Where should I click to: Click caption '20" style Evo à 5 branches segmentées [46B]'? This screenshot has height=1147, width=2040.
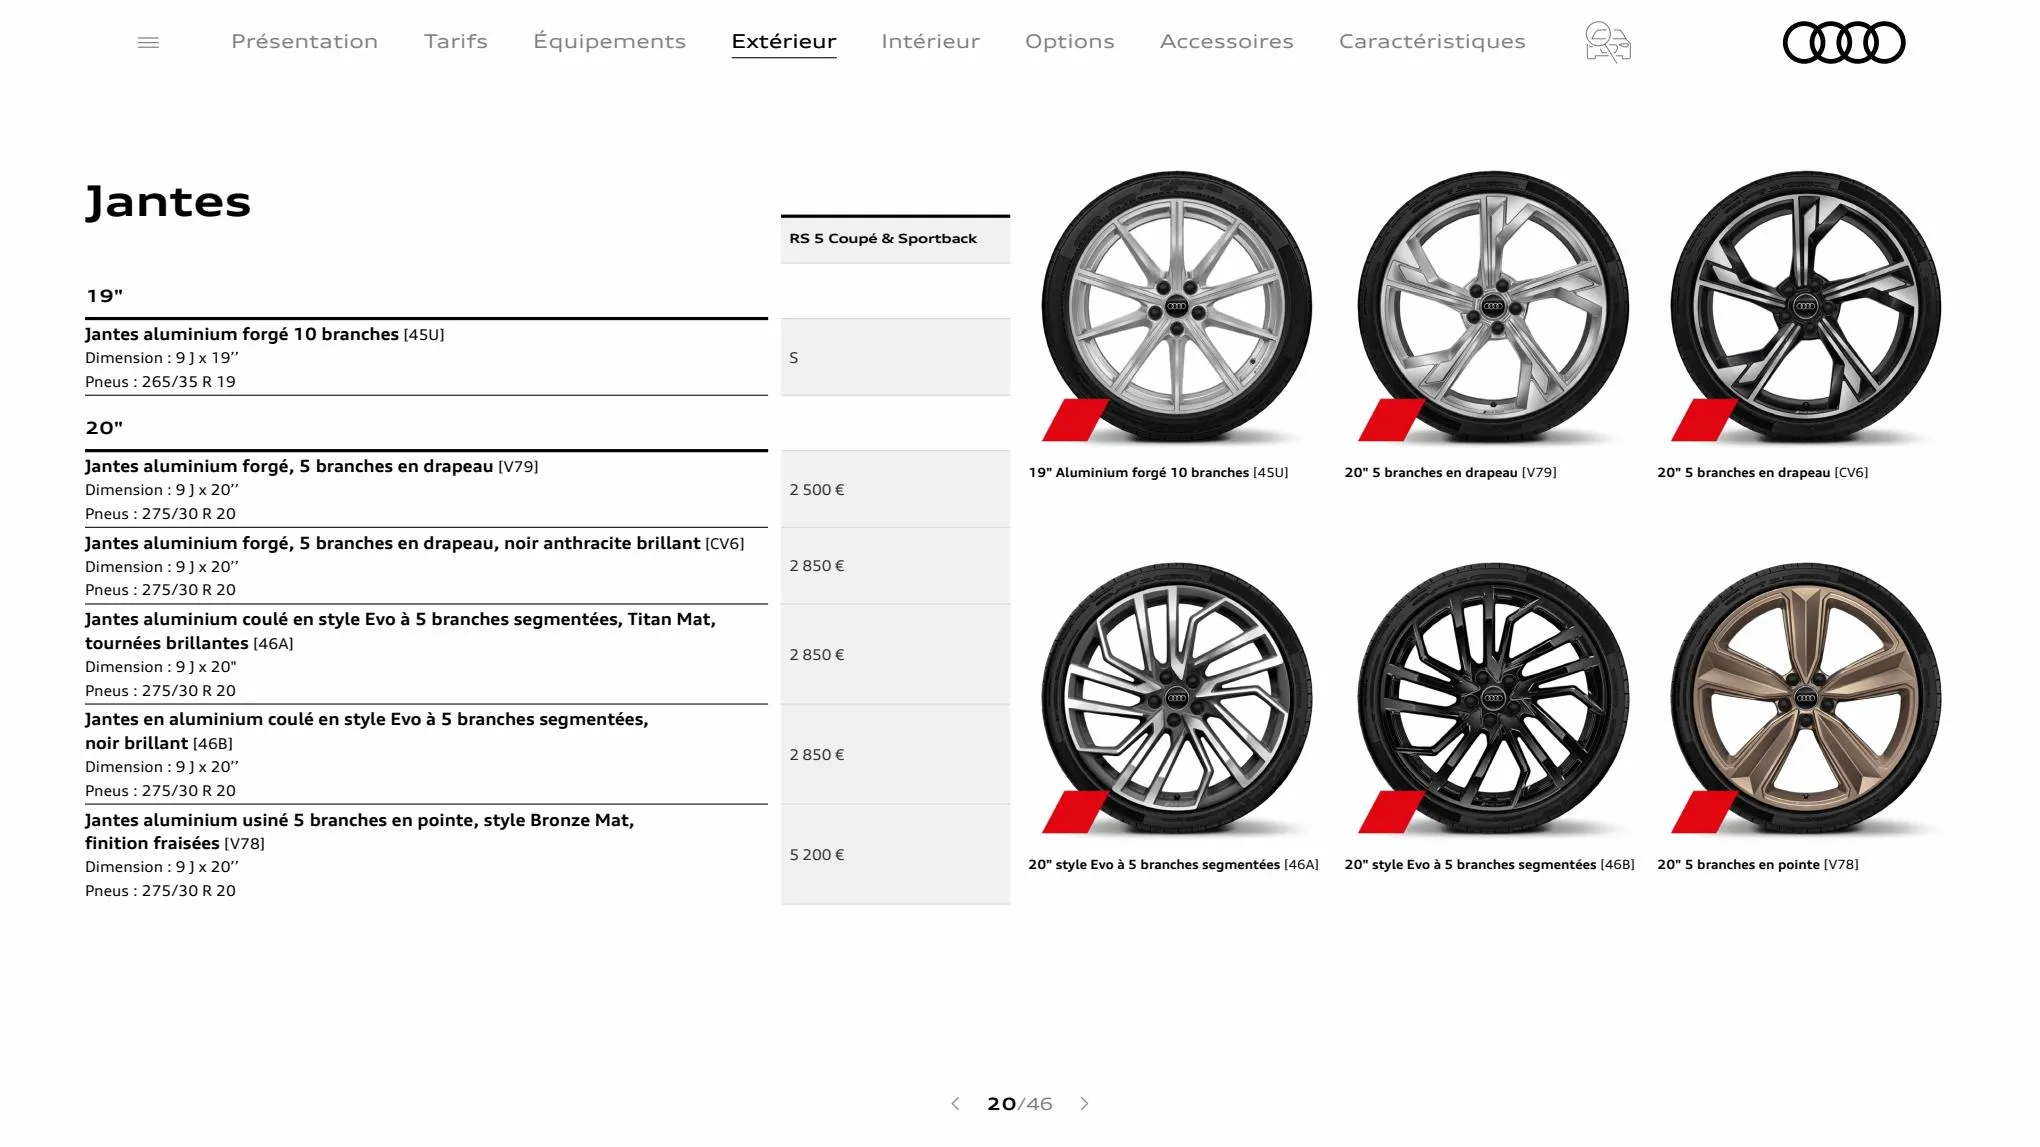[1489, 864]
